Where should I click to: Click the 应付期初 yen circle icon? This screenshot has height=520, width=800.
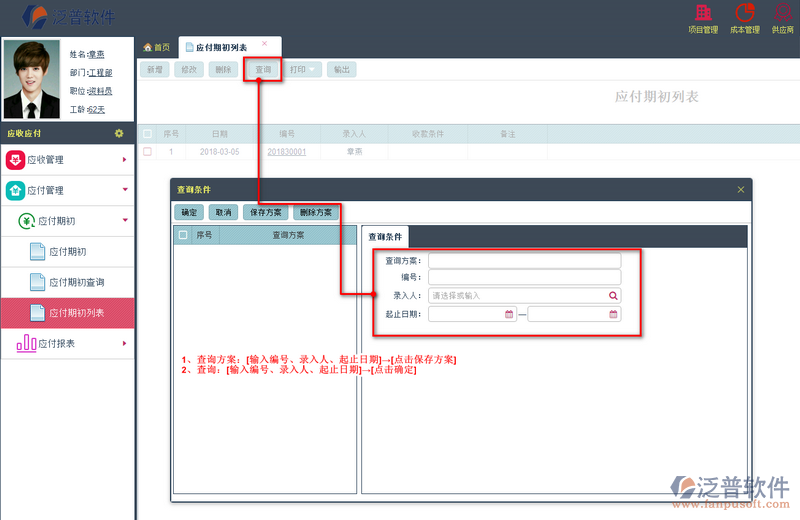coord(27,221)
